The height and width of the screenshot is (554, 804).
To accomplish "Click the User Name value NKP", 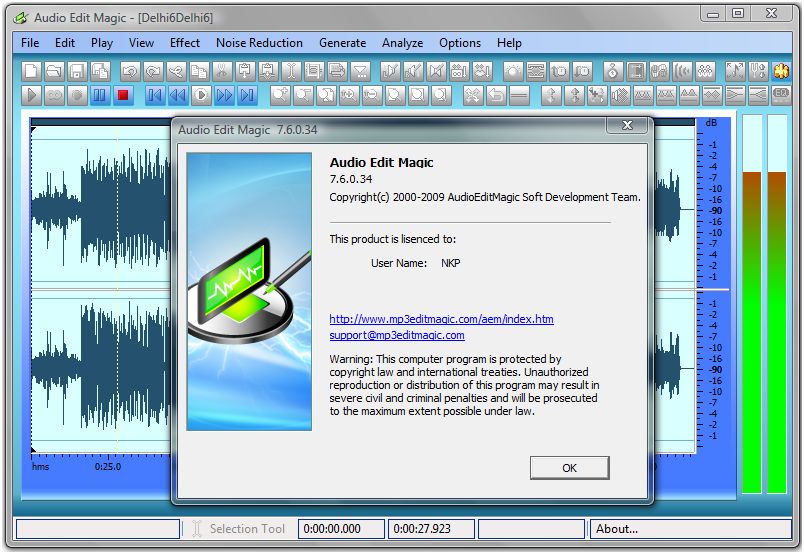I will [451, 263].
